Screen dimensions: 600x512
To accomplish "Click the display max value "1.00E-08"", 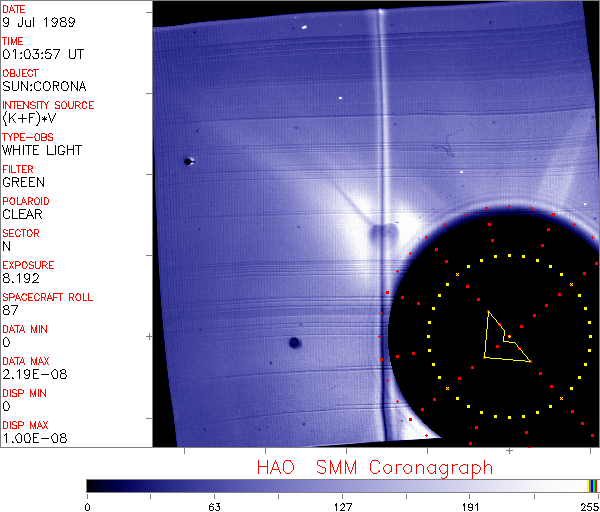I will tap(31, 438).
